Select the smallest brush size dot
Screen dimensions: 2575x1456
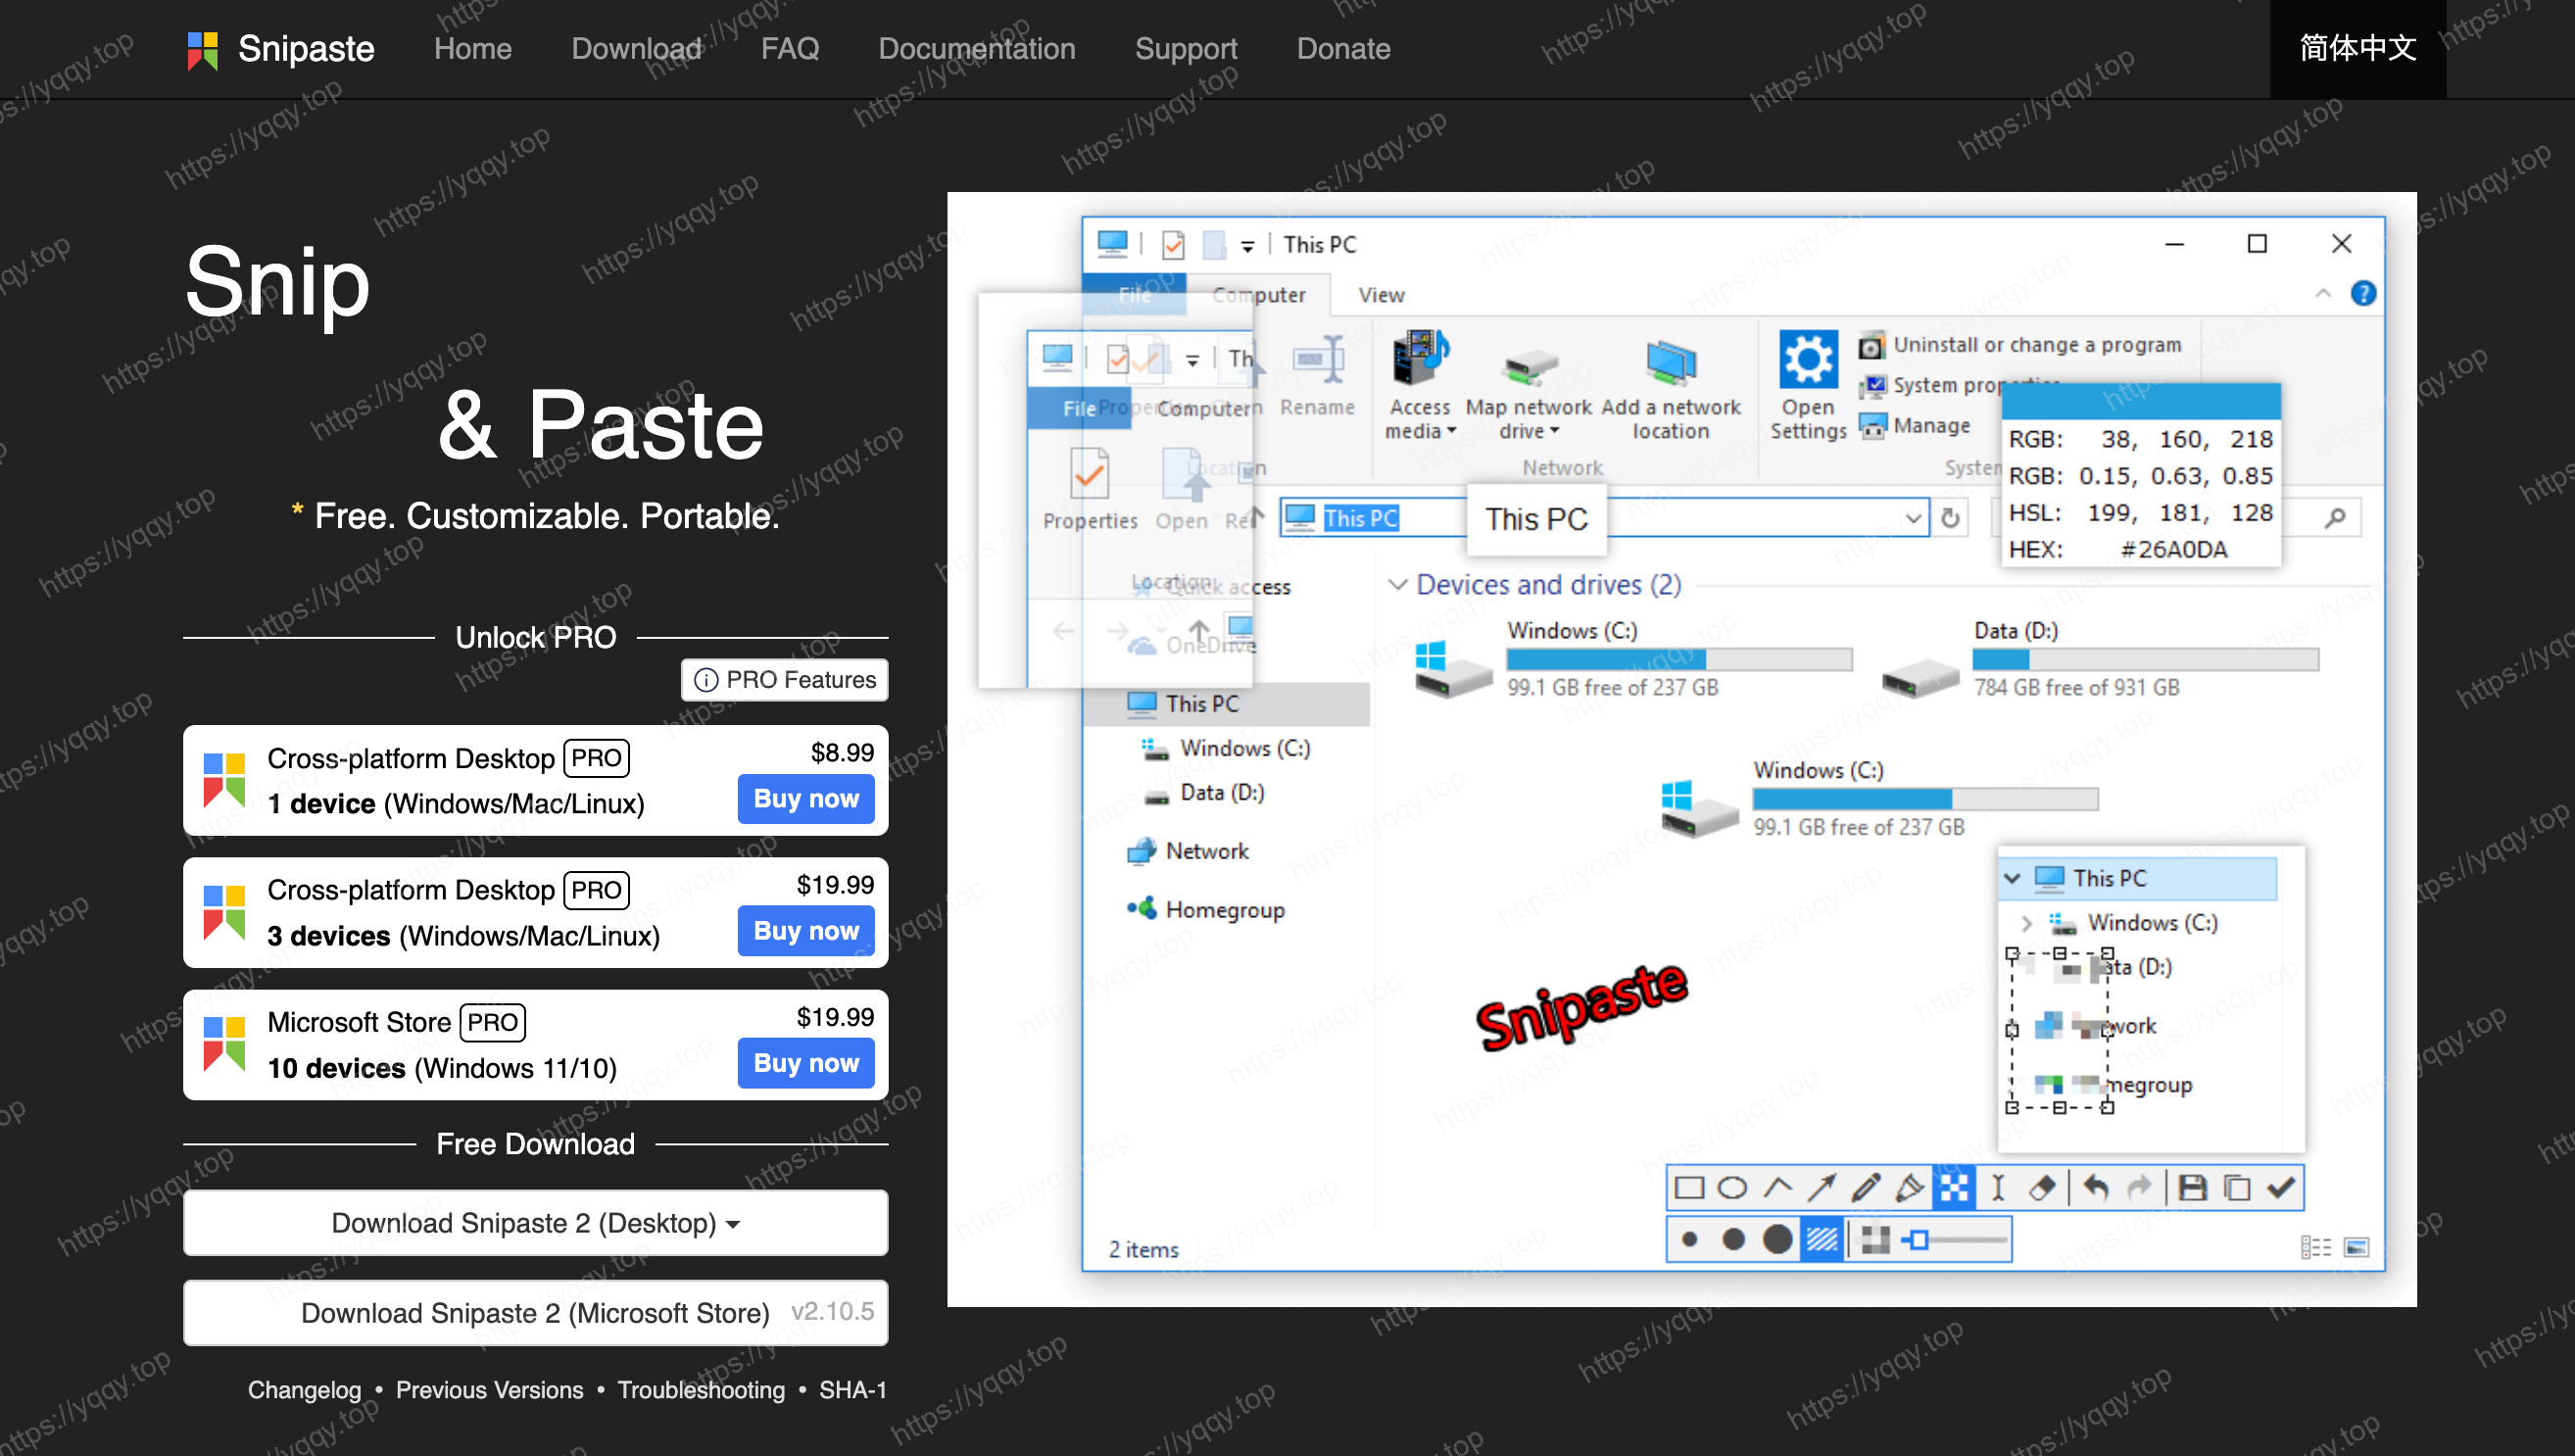[x=1689, y=1240]
